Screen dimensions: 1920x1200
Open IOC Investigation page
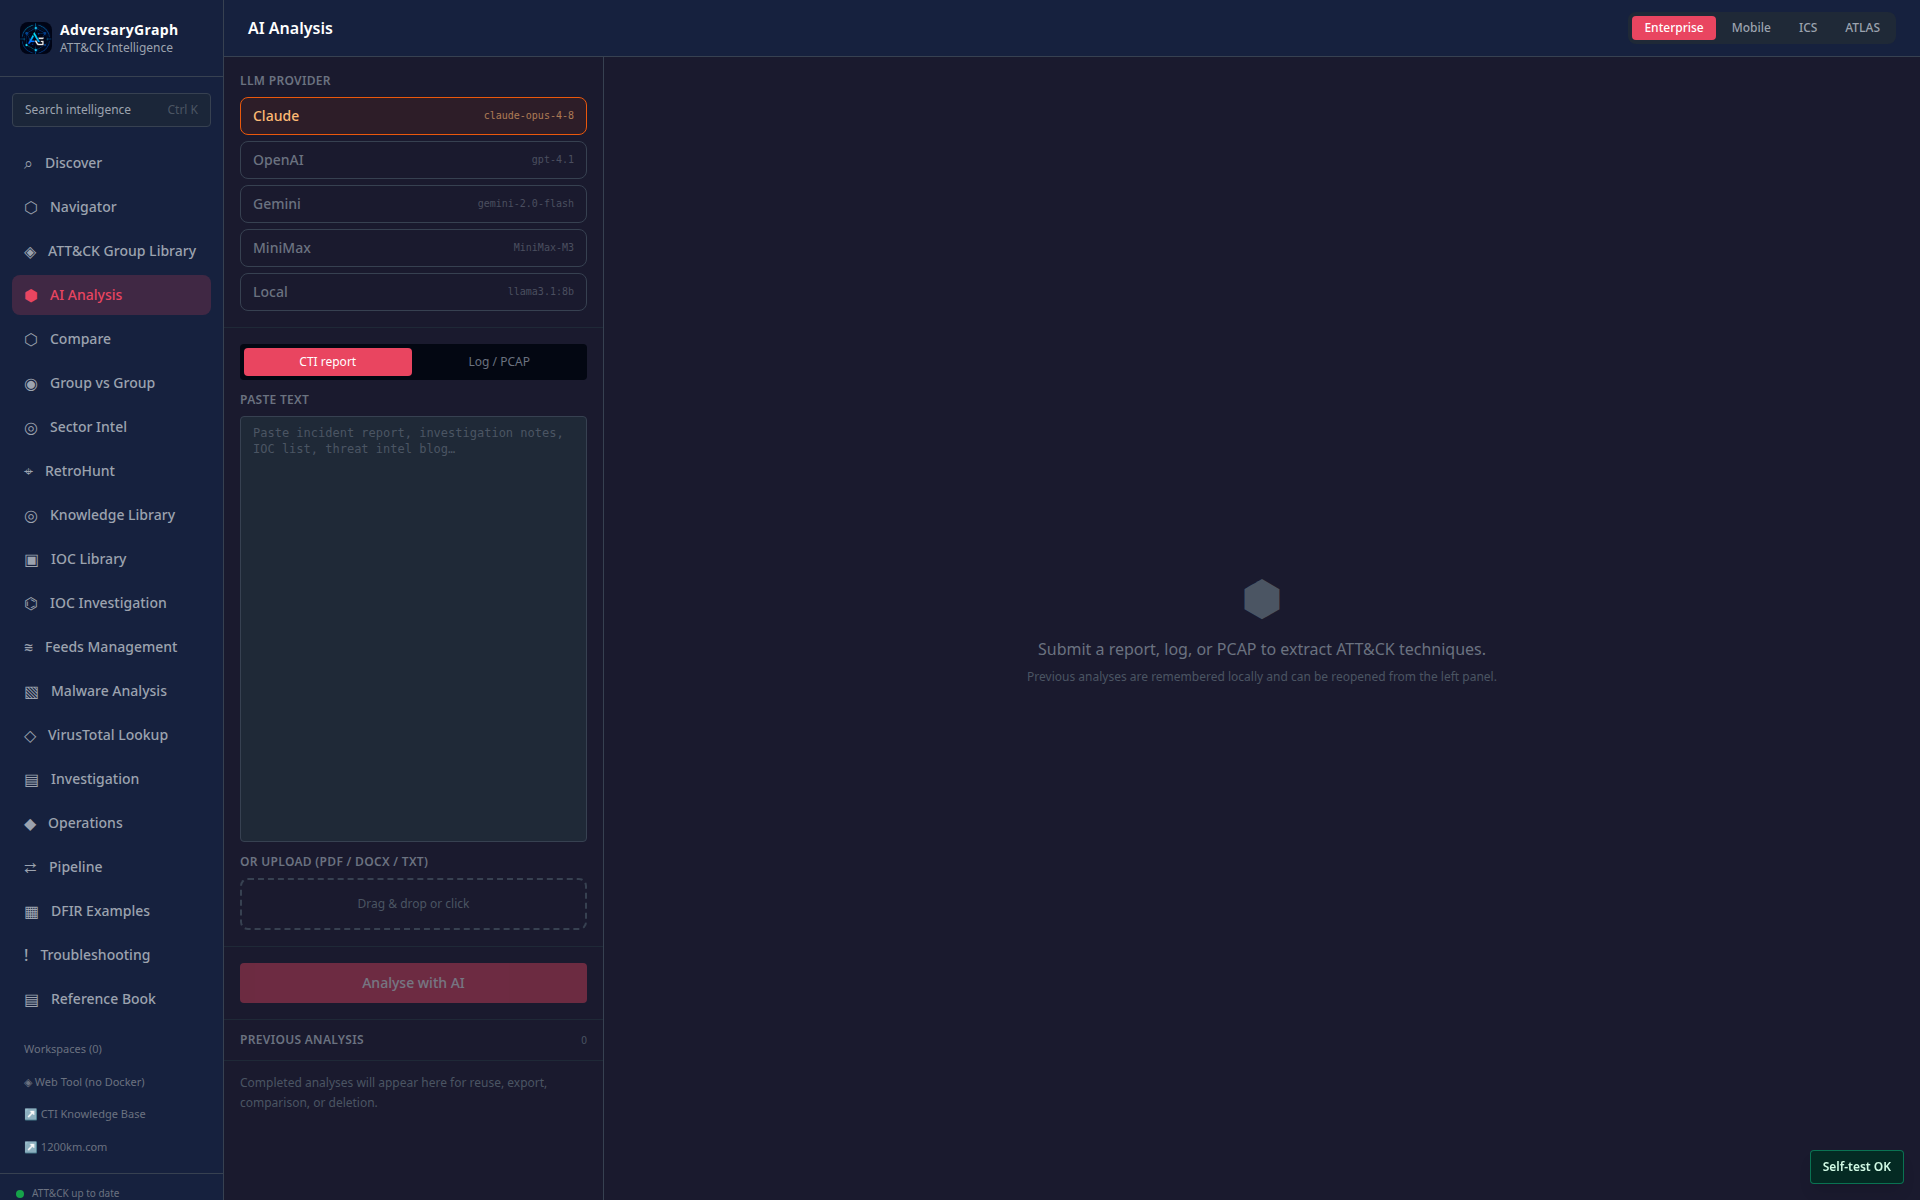tap(111, 603)
